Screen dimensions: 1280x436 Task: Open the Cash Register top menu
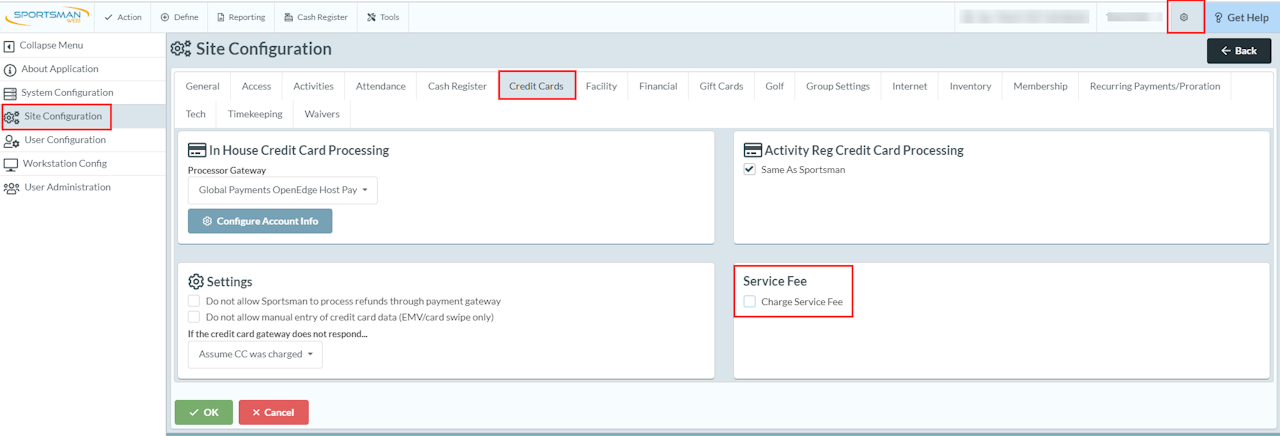[x=315, y=17]
